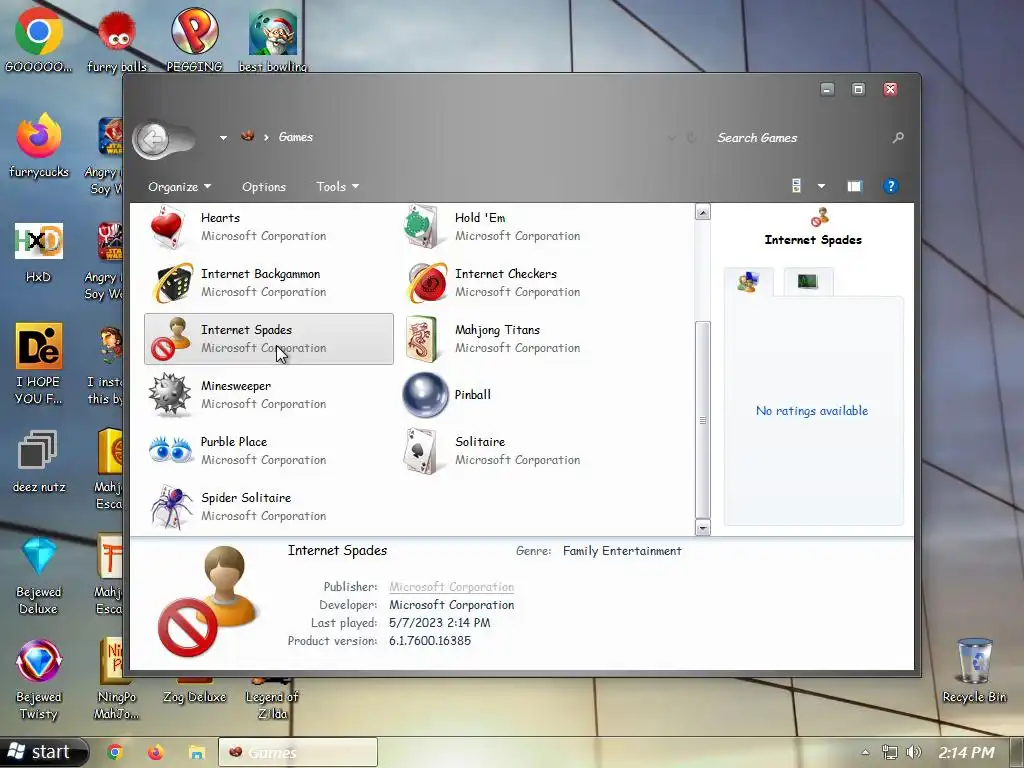Select the Internet Backgammon dice icon
The image size is (1024, 768).
pos(171,283)
